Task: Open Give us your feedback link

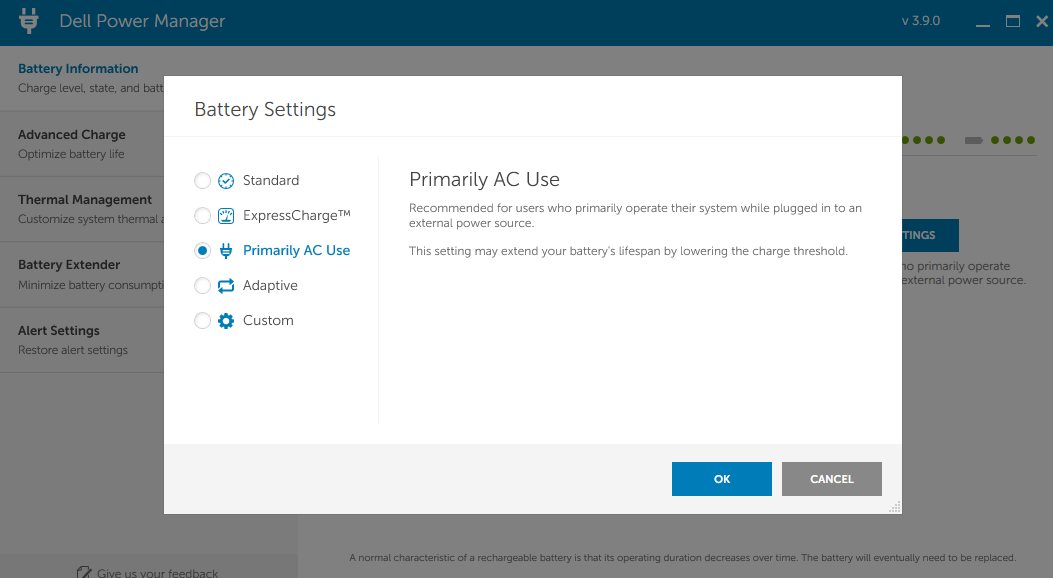Action: (x=157, y=573)
